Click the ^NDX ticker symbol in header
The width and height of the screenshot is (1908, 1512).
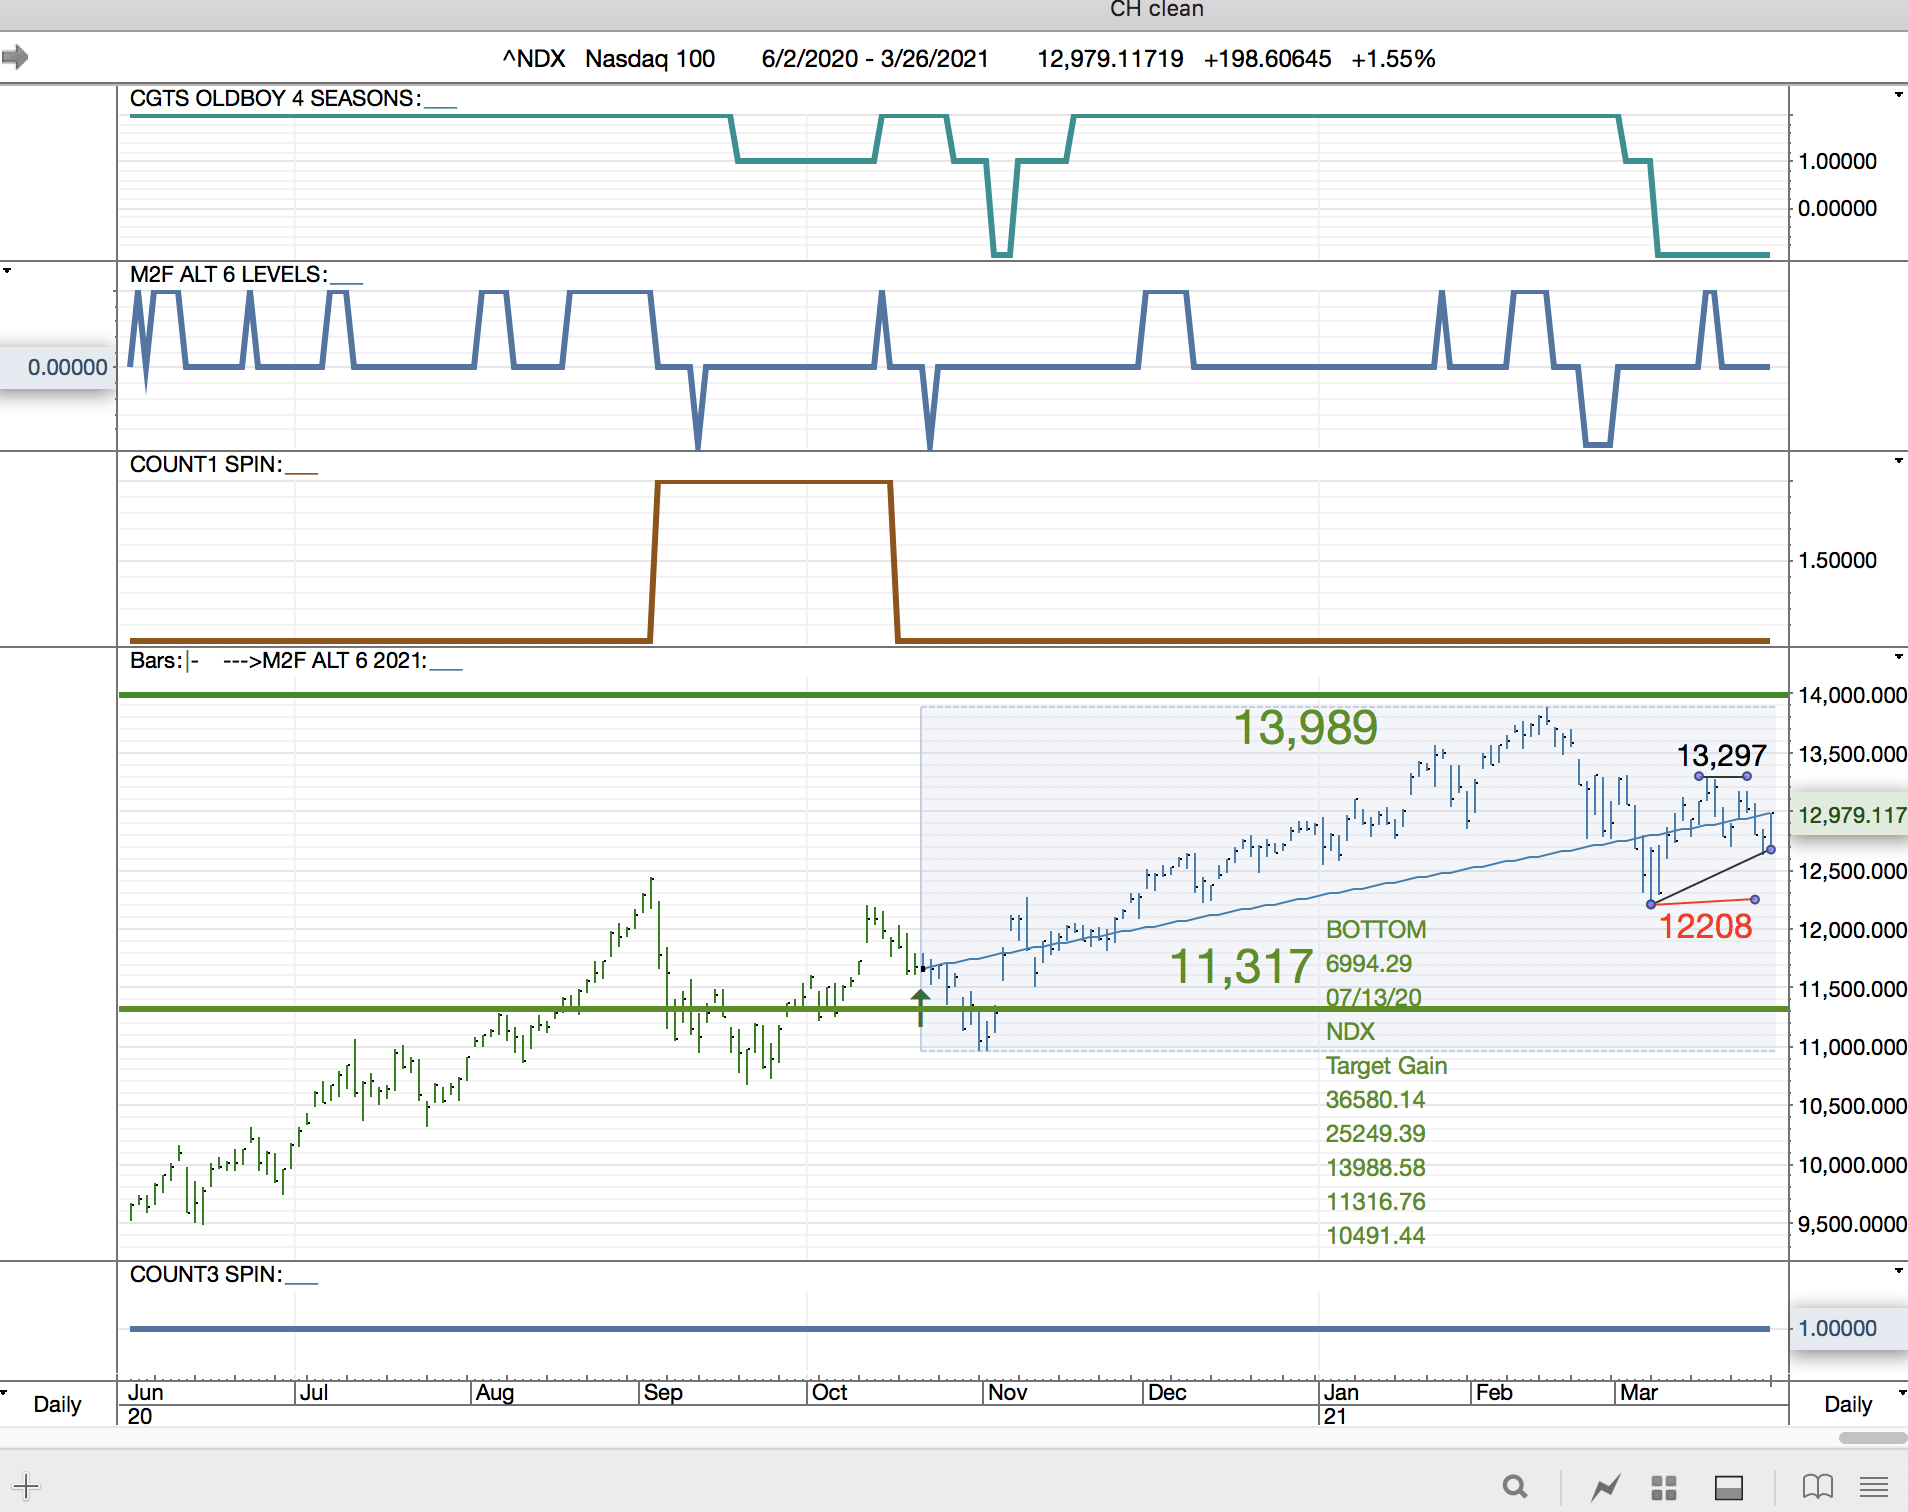click(x=534, y=59)
